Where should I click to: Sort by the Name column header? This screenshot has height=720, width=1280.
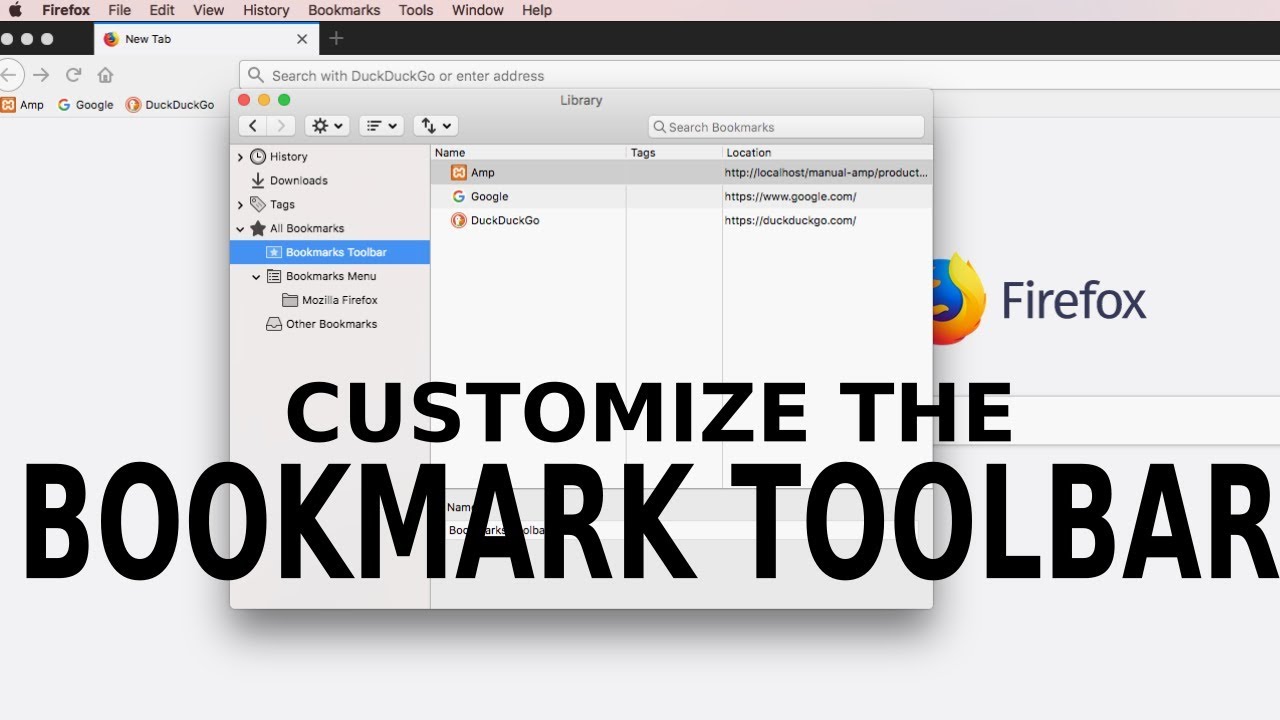point(529,153)
